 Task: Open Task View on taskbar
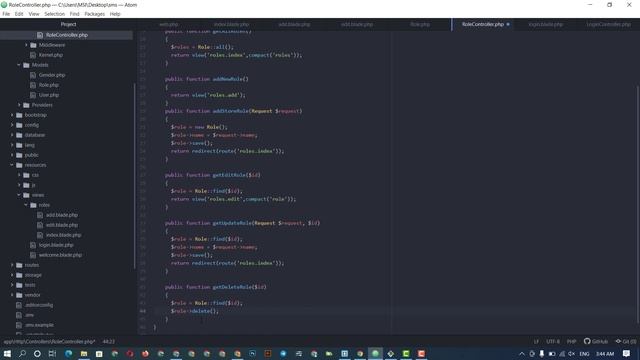[x=52, y=353]
